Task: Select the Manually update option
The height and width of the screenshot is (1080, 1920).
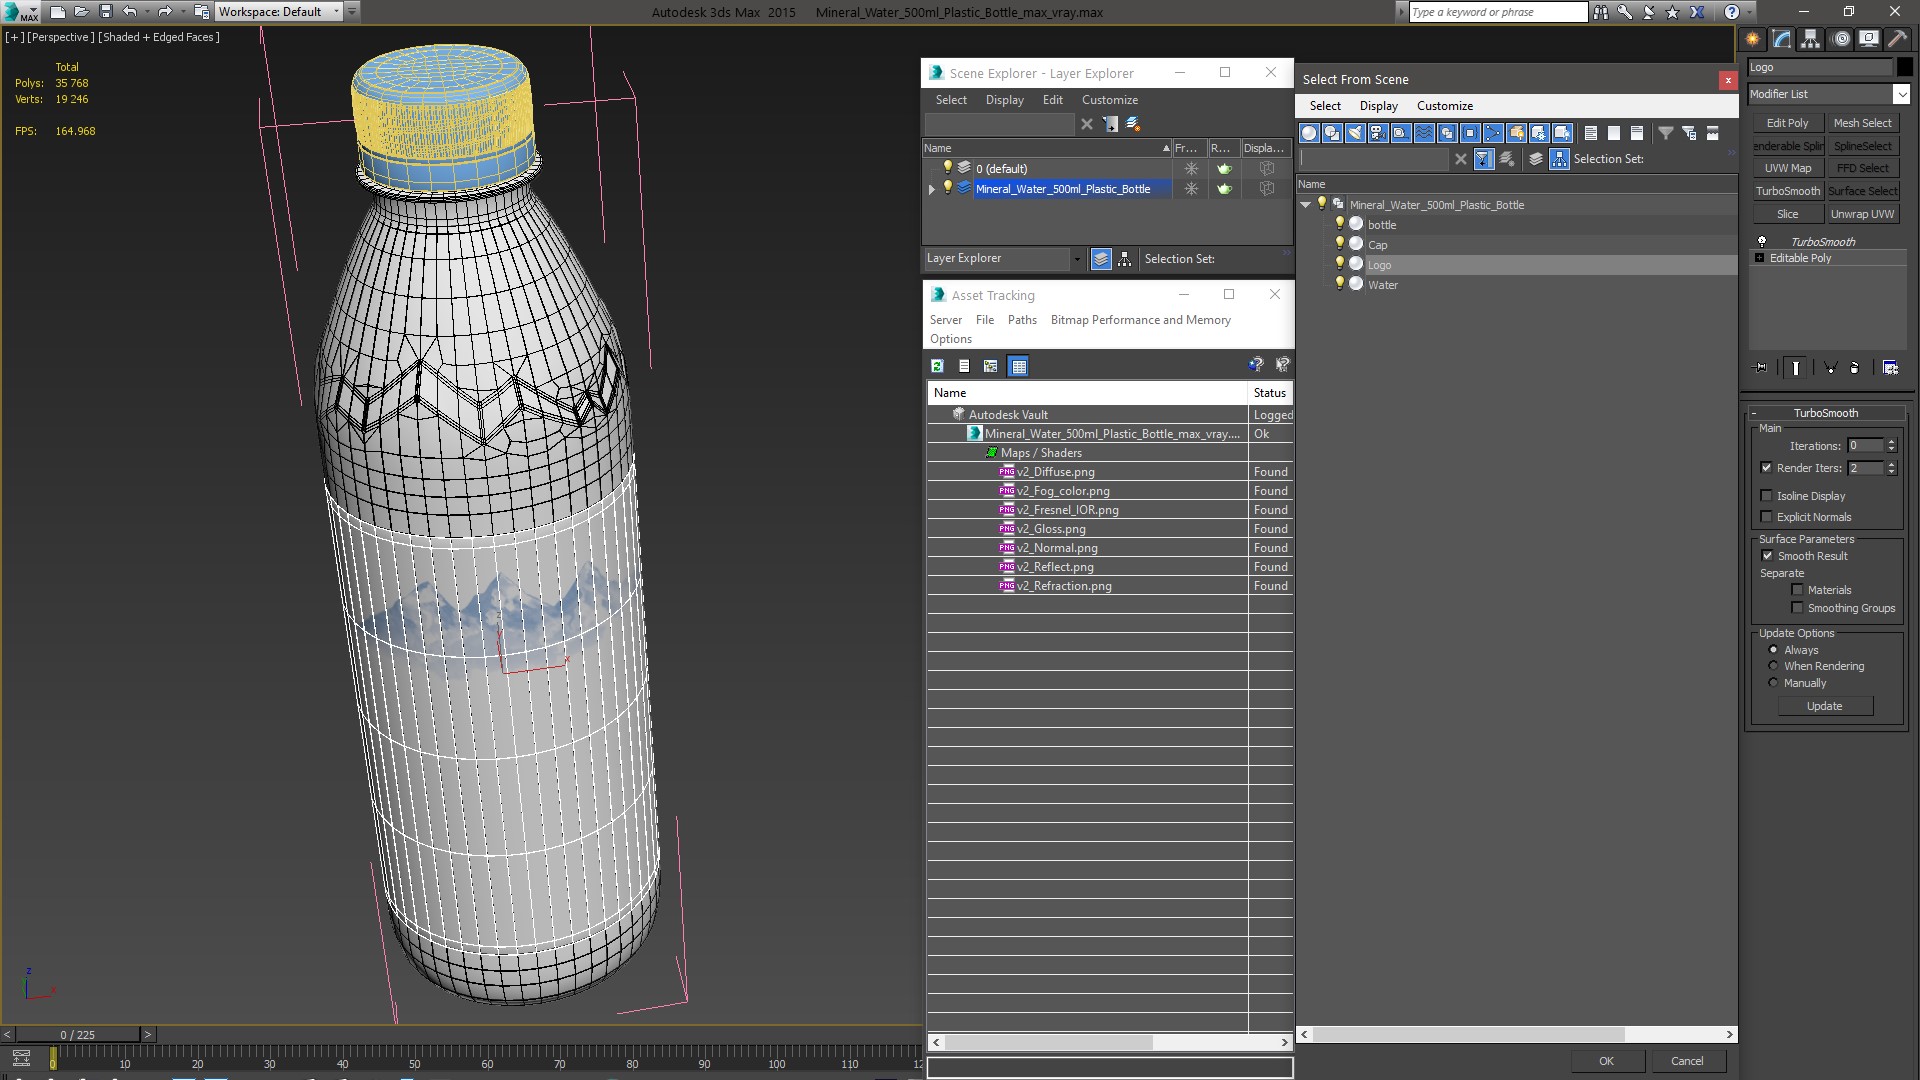Action: 1774,683
